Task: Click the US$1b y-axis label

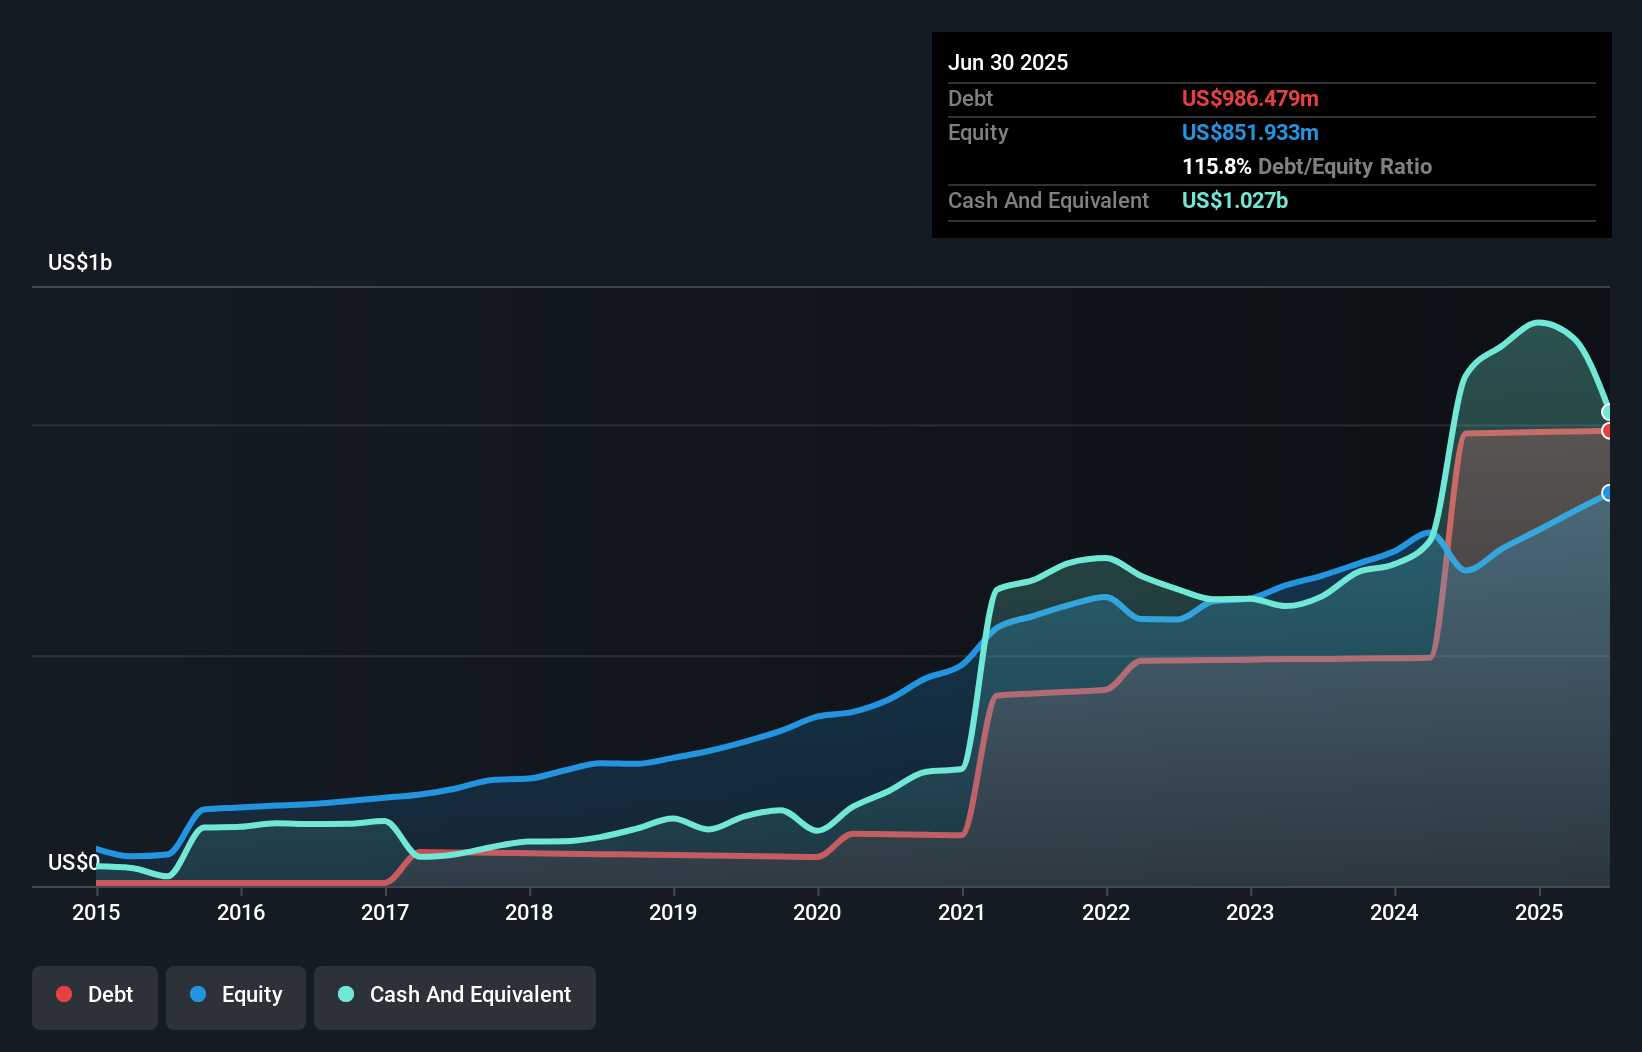Action: 80,263
